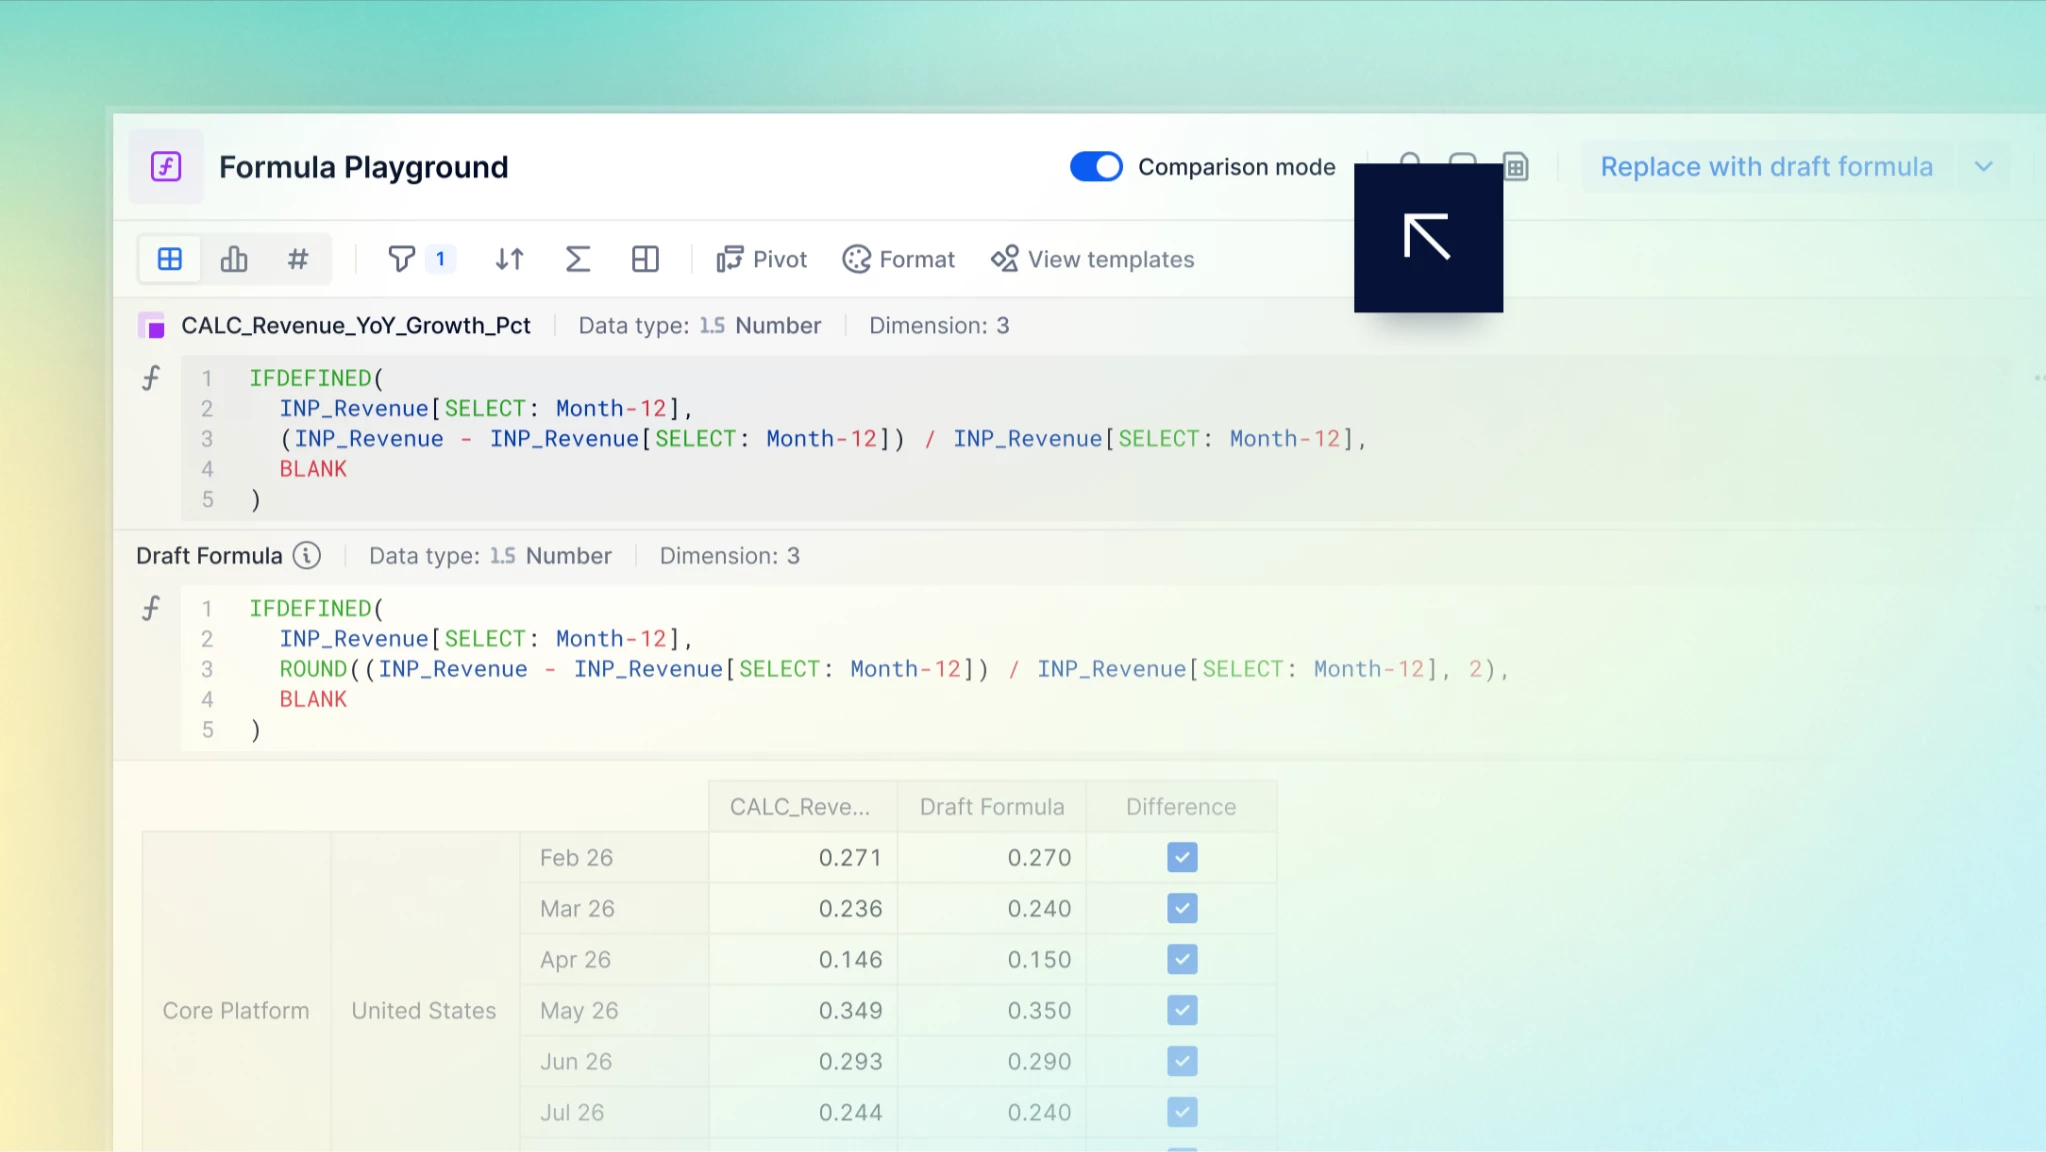Click the function glyph beside the draft formula editor
Image resolution: width=2046 pixels, height=1152 pixels.
point(151,608)
